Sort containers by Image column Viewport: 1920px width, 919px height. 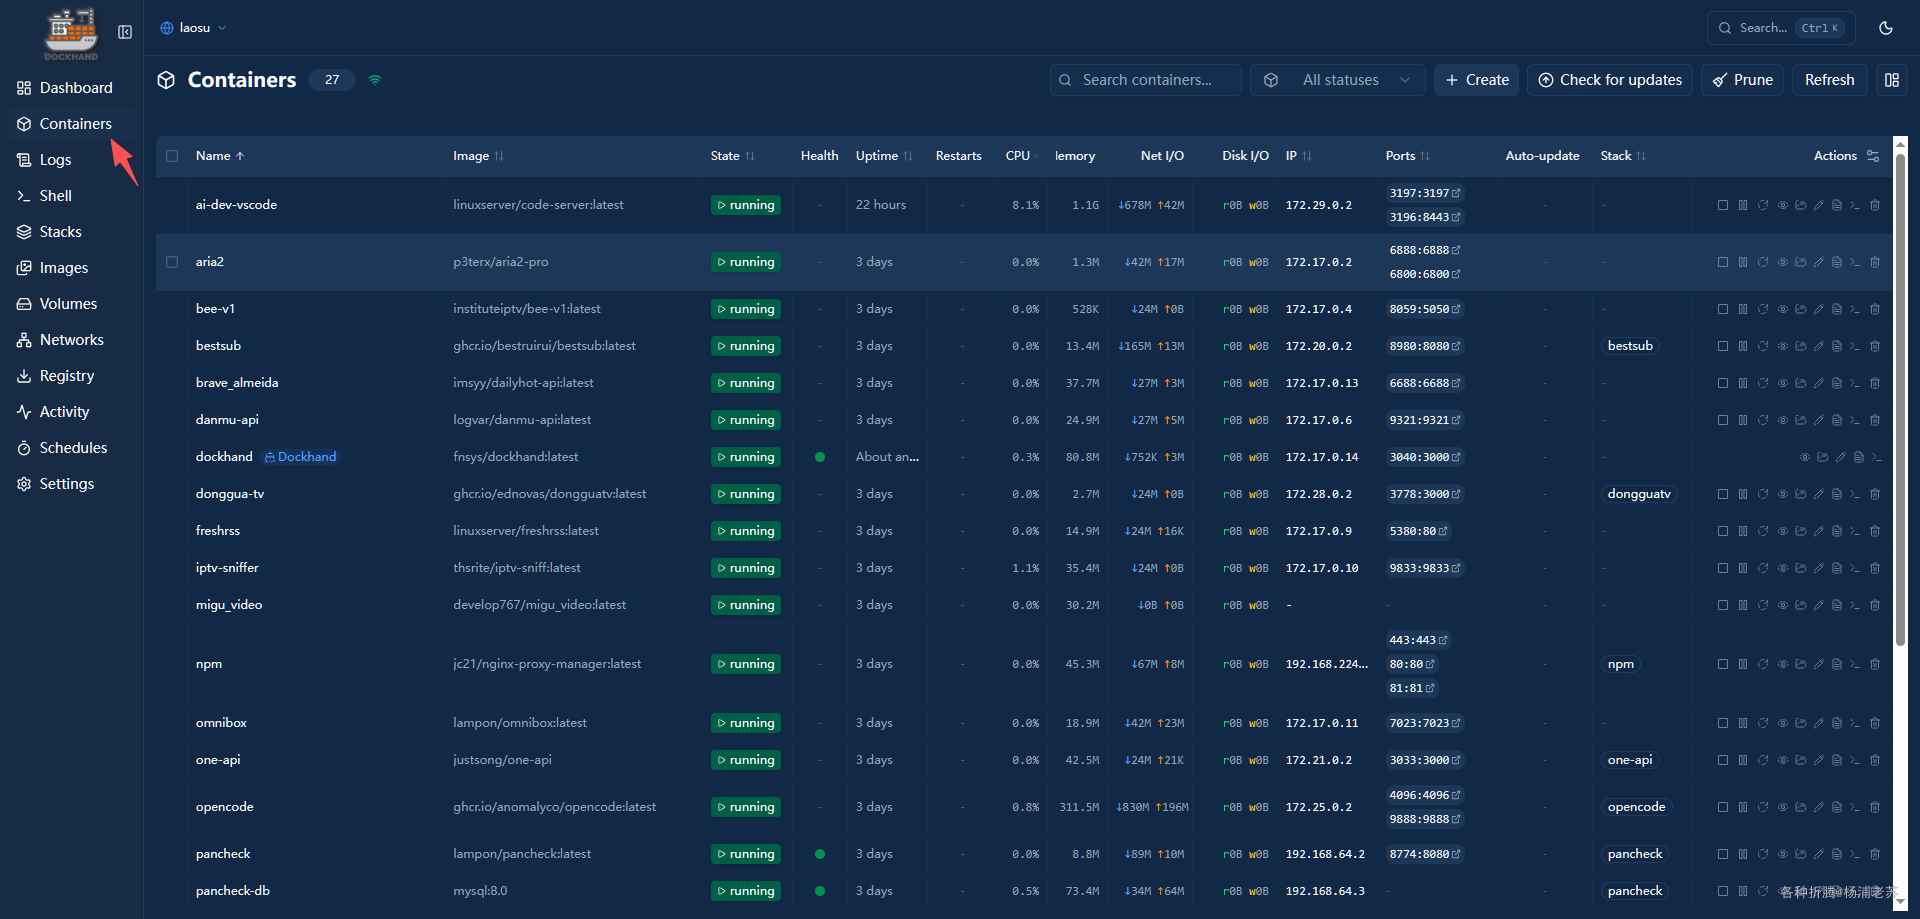pos(478,156)
